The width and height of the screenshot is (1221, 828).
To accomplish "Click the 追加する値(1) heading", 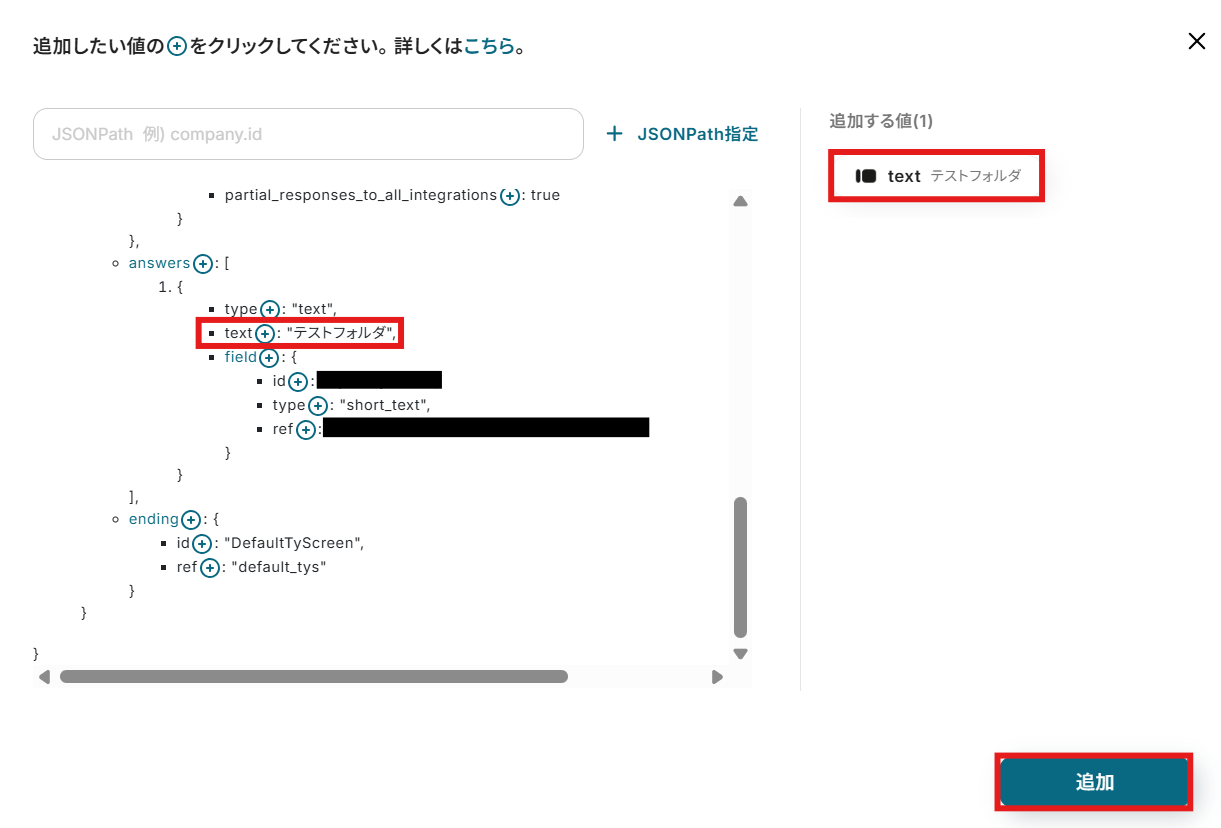I will (x=881, y=121).
